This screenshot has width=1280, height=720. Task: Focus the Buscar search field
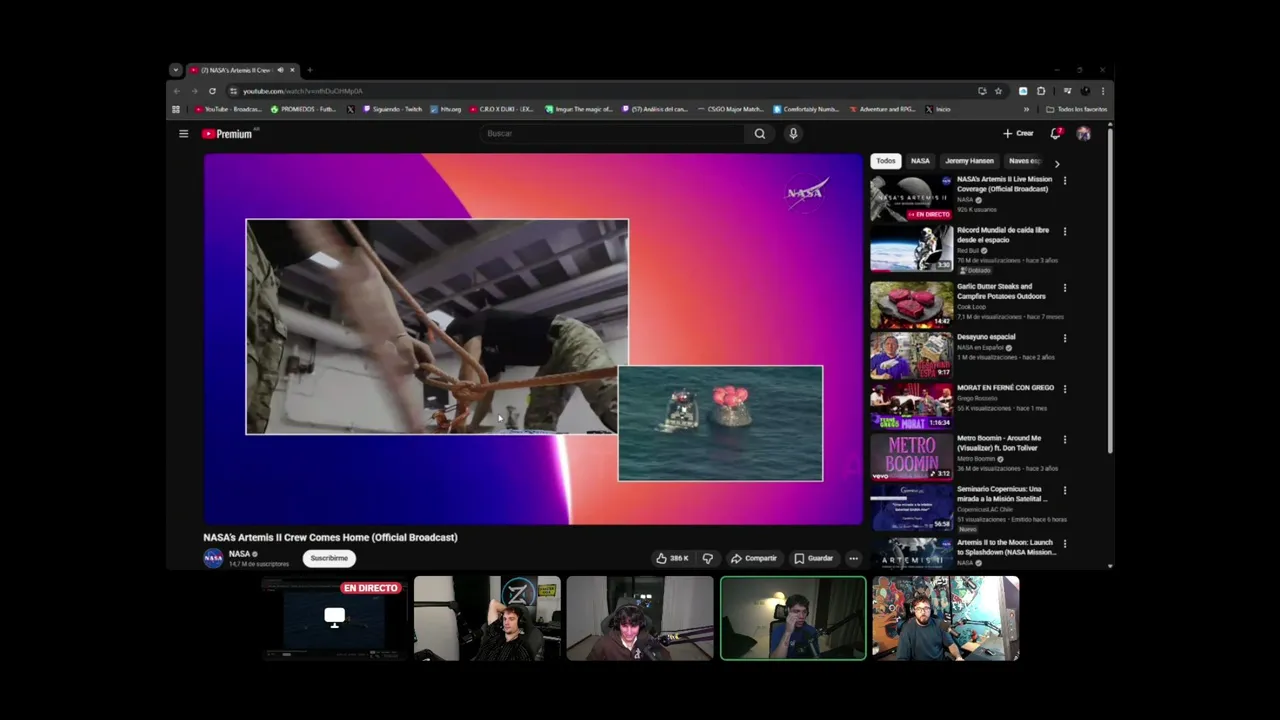(x=612, y=133)
